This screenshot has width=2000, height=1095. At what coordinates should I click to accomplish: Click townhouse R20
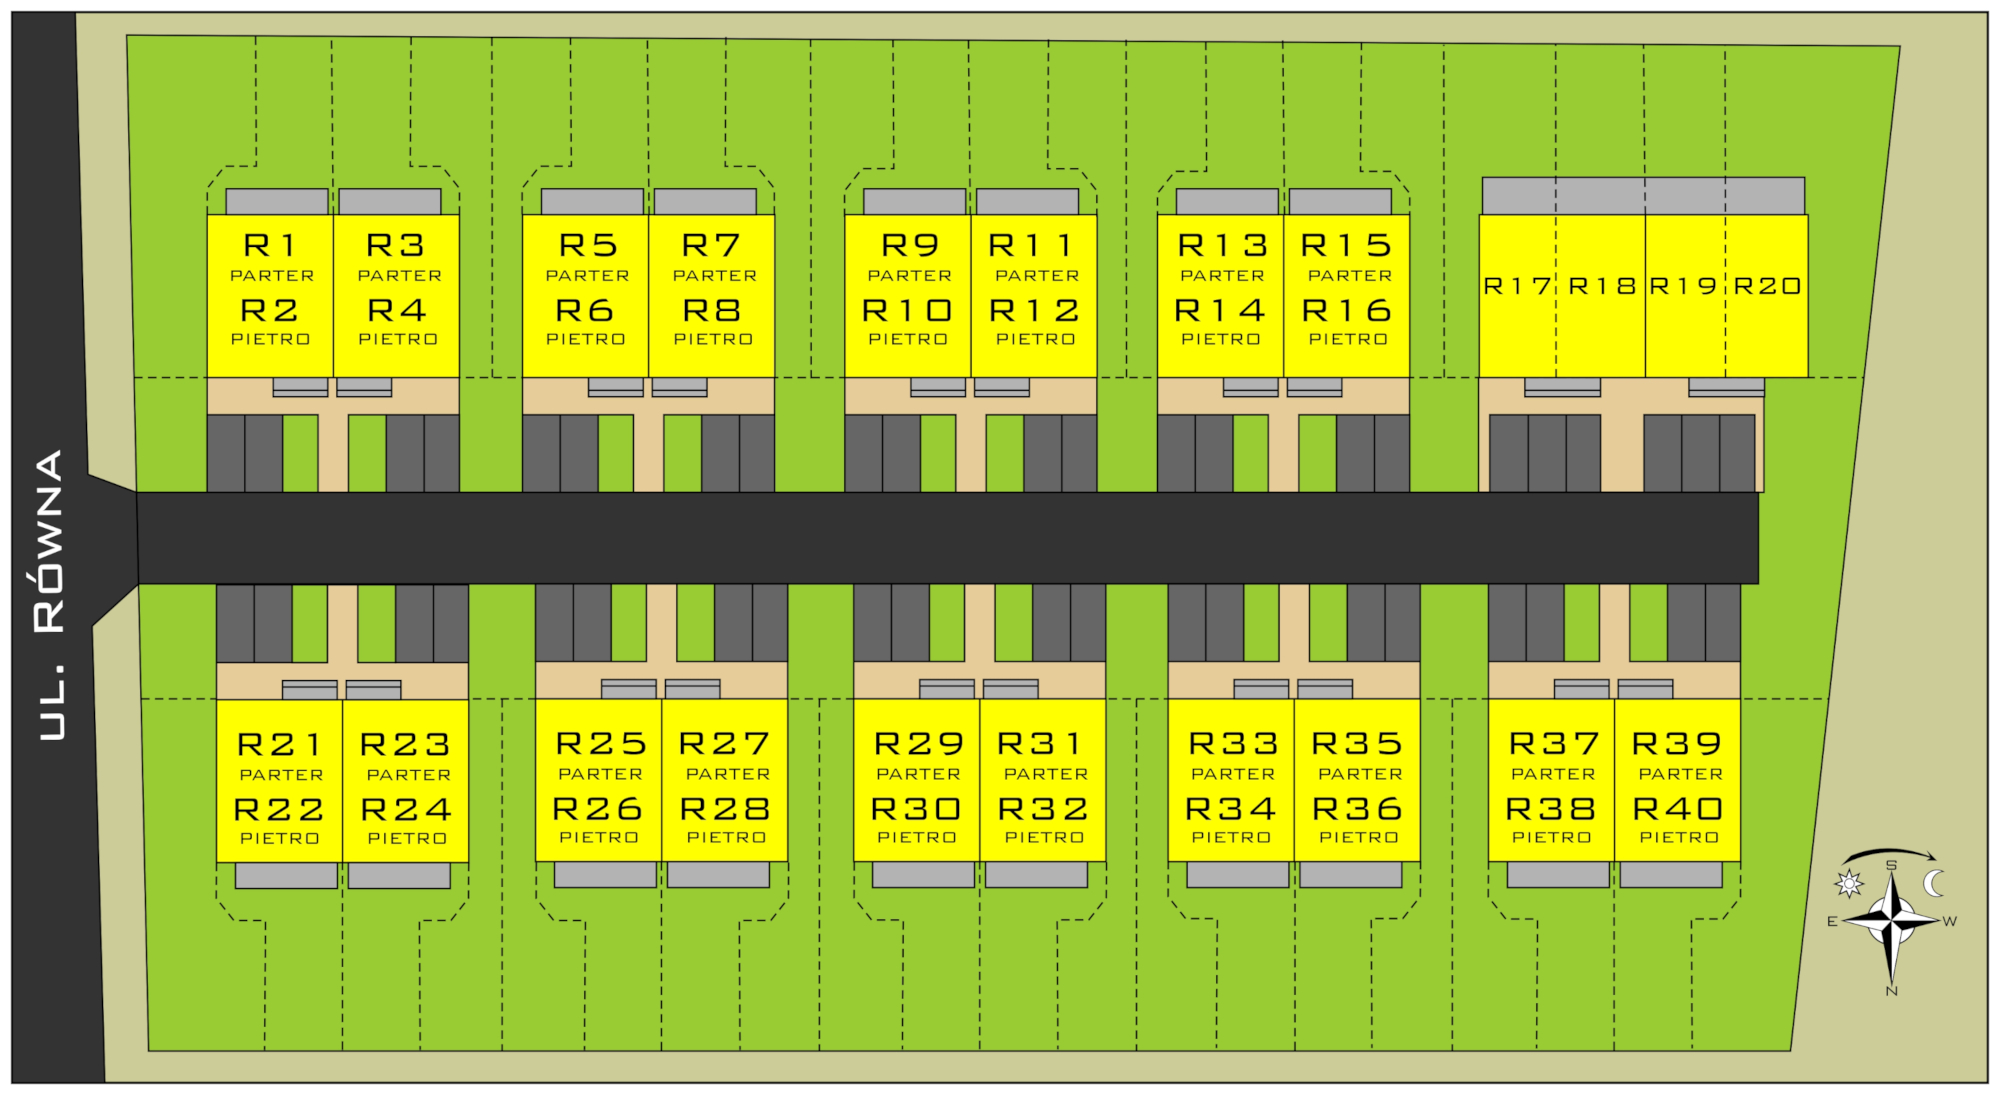tap(1768, 286)
